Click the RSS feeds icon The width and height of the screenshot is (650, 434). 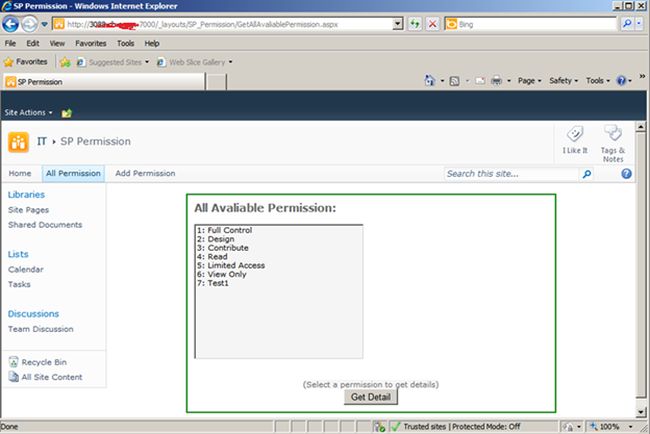point(454,81)
